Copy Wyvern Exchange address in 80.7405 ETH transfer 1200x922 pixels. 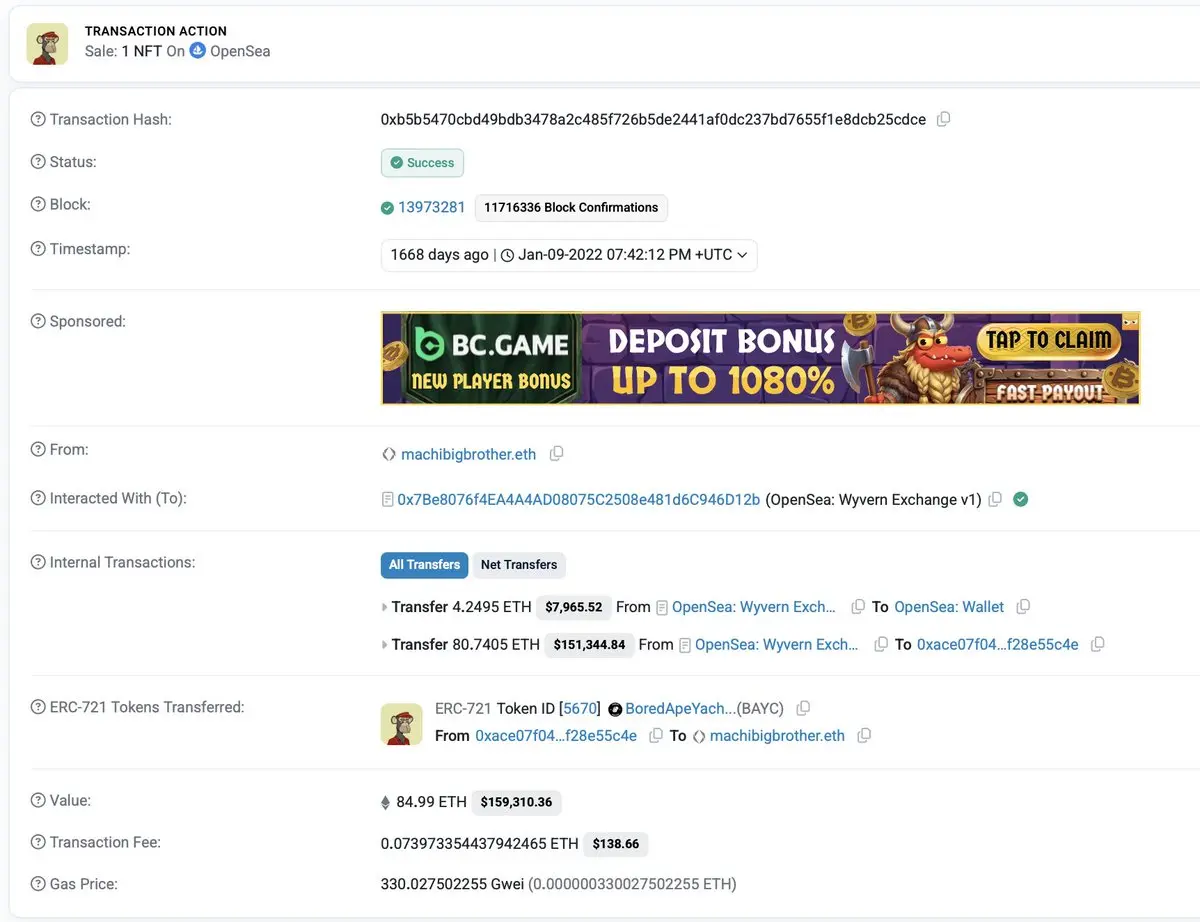881,645
